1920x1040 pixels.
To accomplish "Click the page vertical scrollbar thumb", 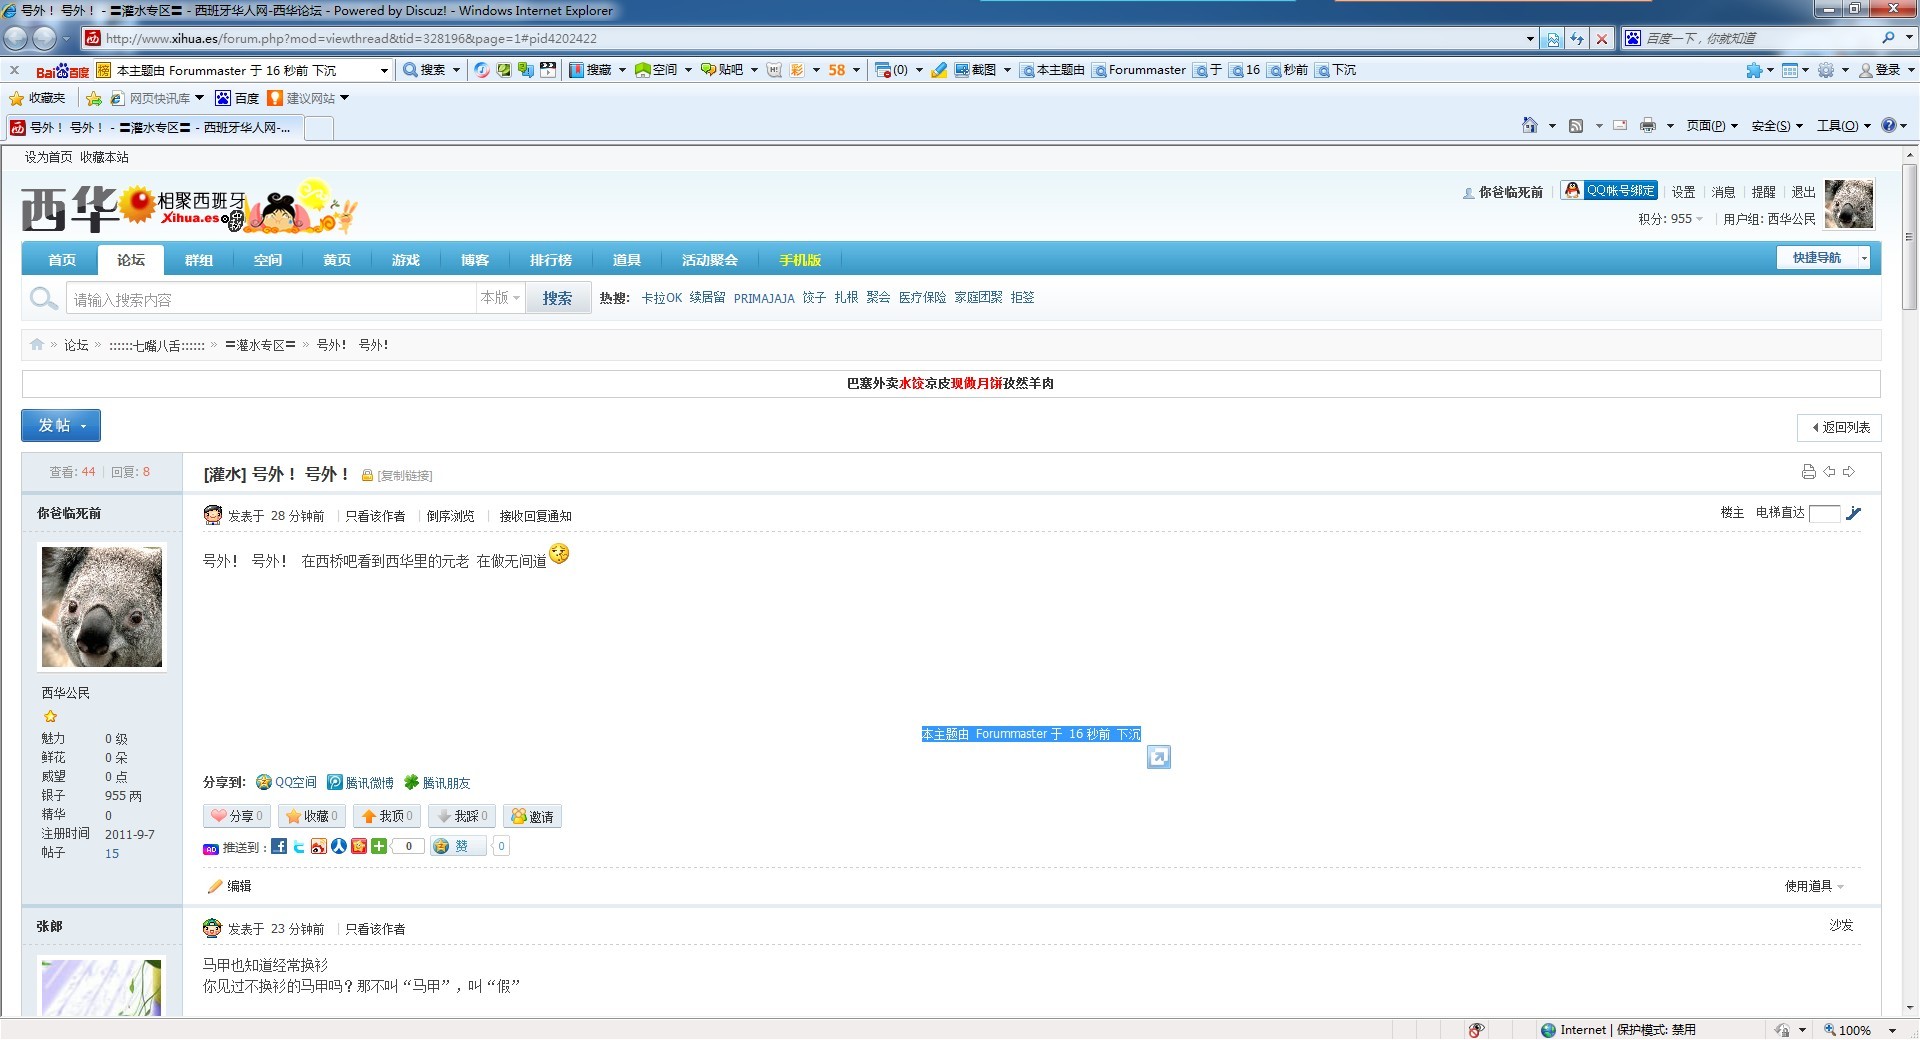I will [x=1909, y=240].
